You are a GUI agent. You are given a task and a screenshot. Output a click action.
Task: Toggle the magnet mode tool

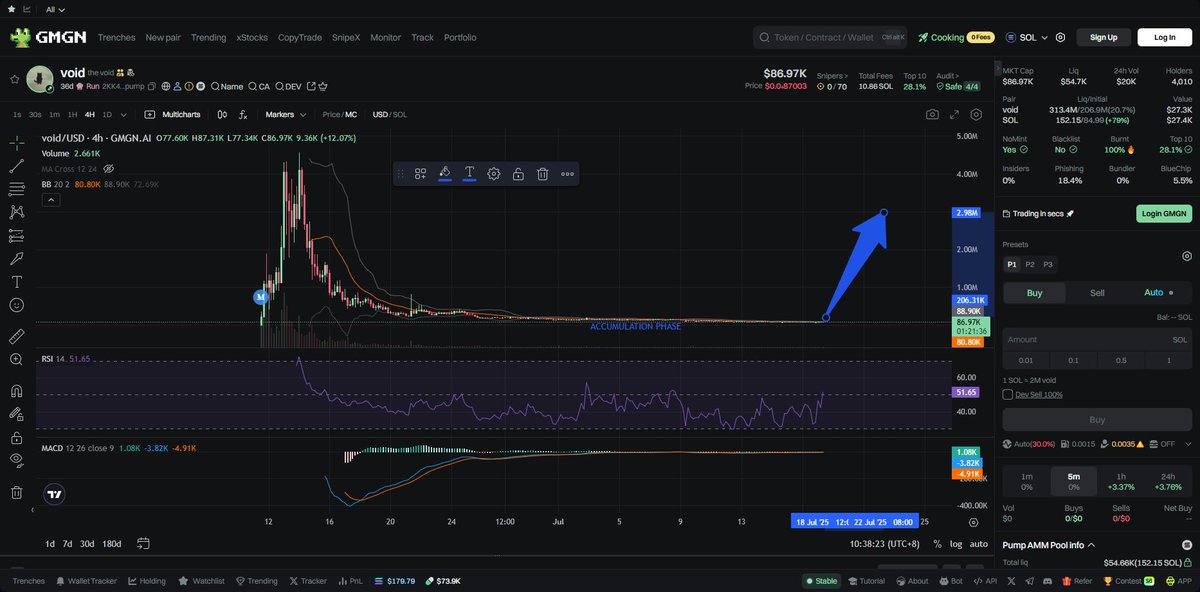tap(17, 391)
